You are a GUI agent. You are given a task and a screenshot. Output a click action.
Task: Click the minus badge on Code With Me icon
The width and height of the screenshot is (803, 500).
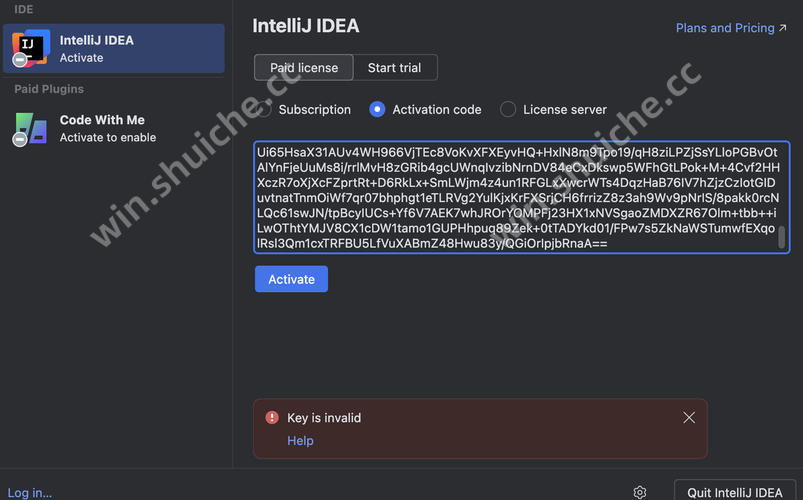point(20,139)
